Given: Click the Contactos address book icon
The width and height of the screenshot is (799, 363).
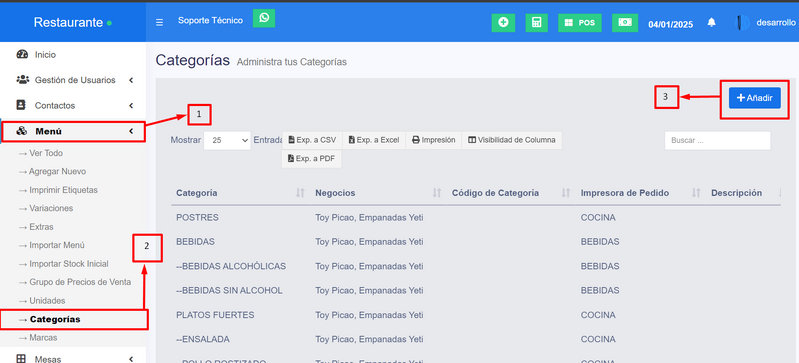Looking at the screenshot, I should coord(21,105).
